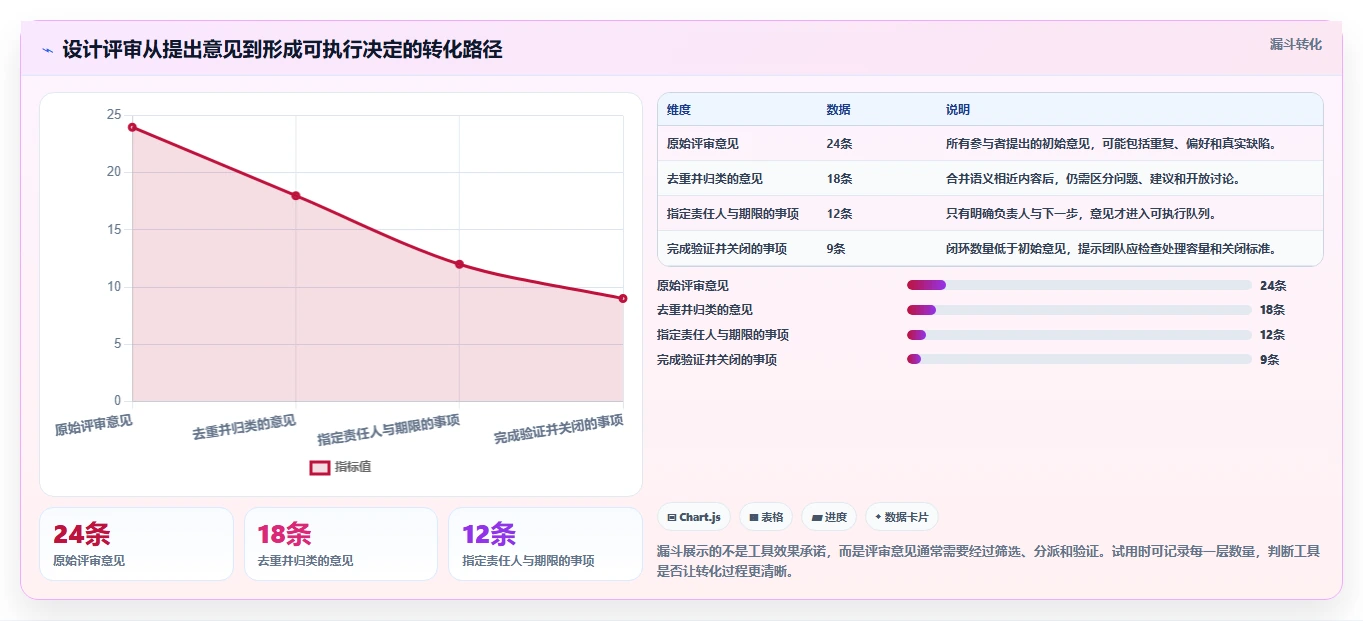The width and height of the screenshot is (1363, 621).
Task: Click the 12条 value in the table
Action: pyautogui.click(x=840, y=214)
